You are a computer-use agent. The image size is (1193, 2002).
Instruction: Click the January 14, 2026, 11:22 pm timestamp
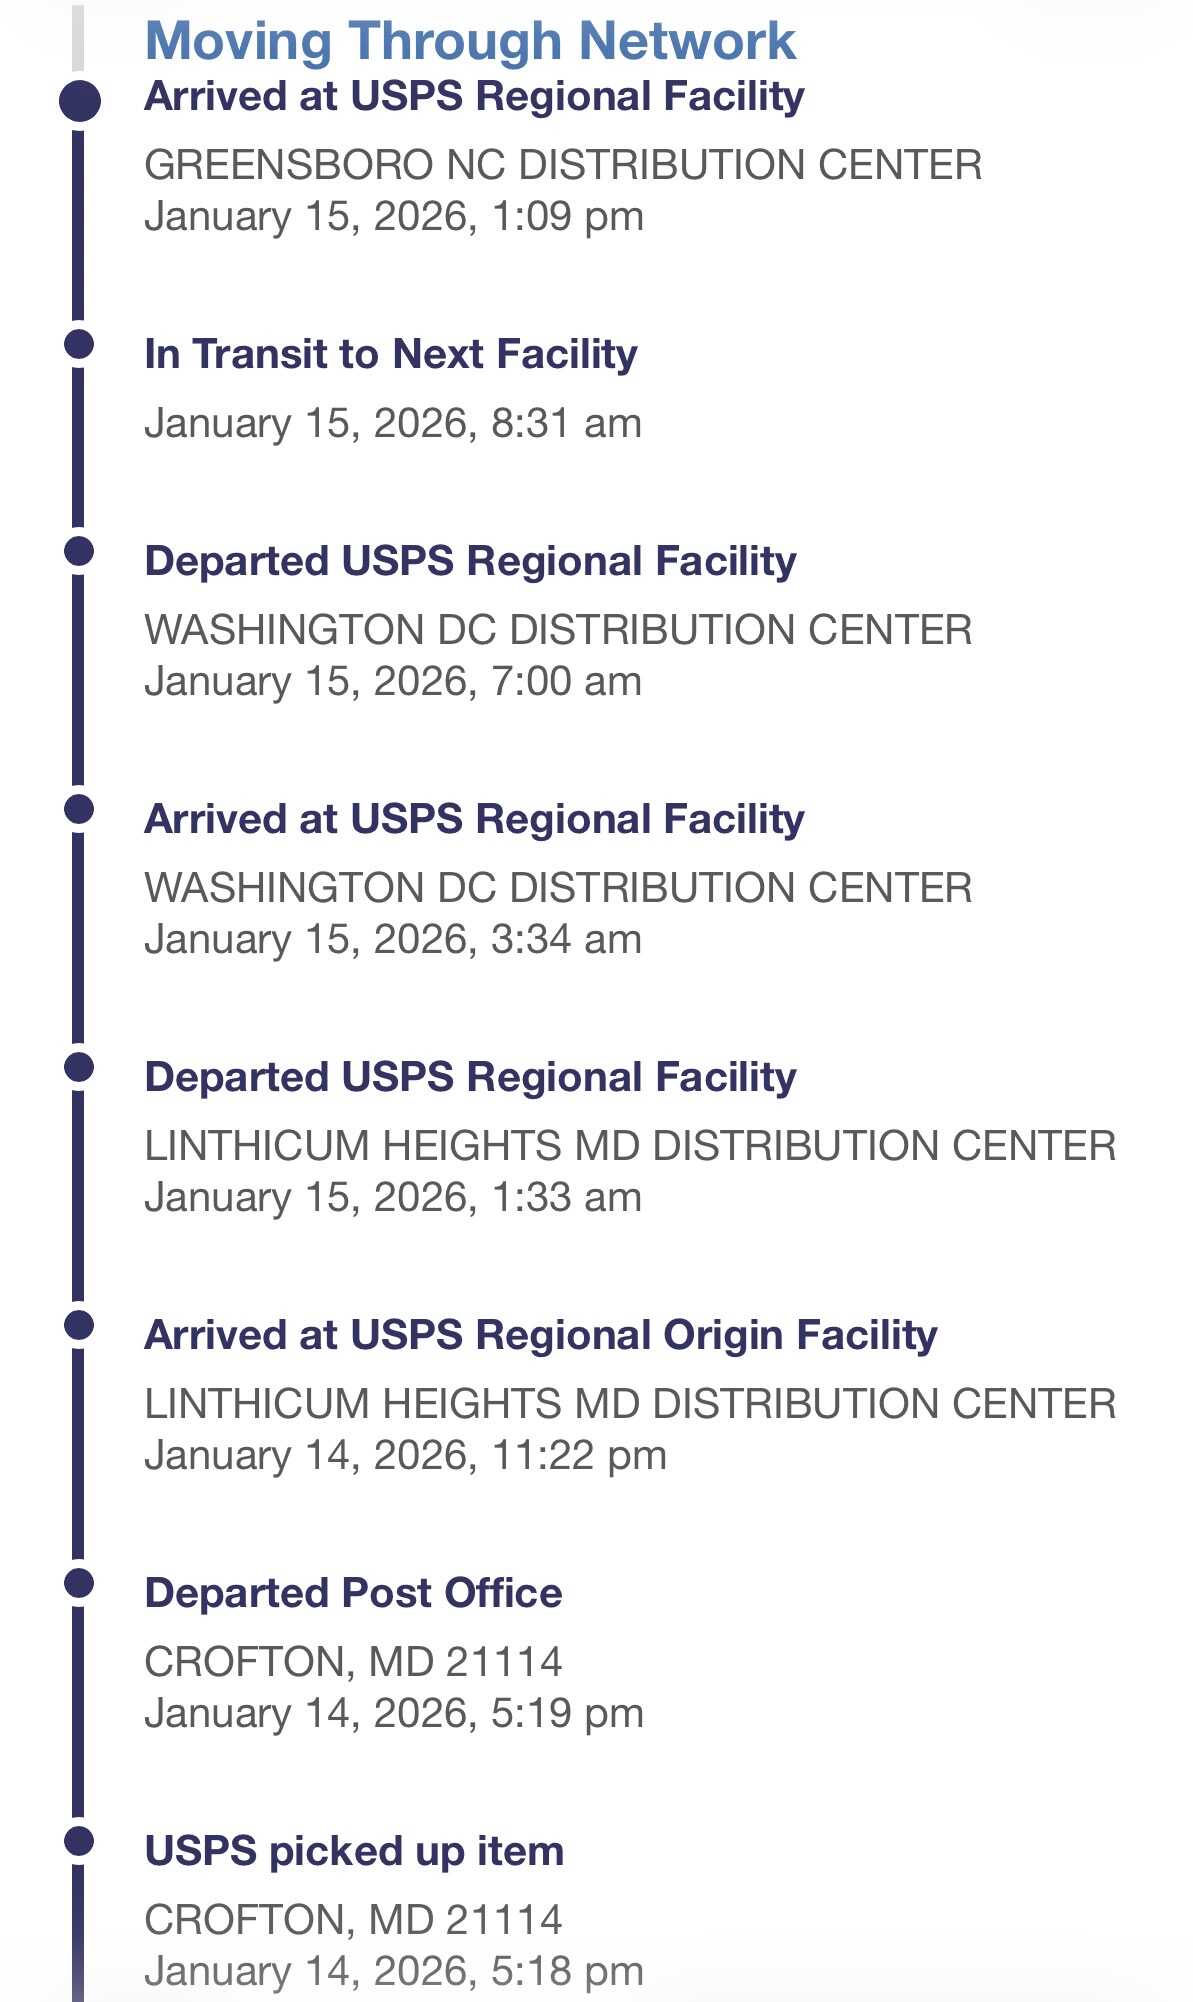pyautogui.click(x=405, y=1456)
